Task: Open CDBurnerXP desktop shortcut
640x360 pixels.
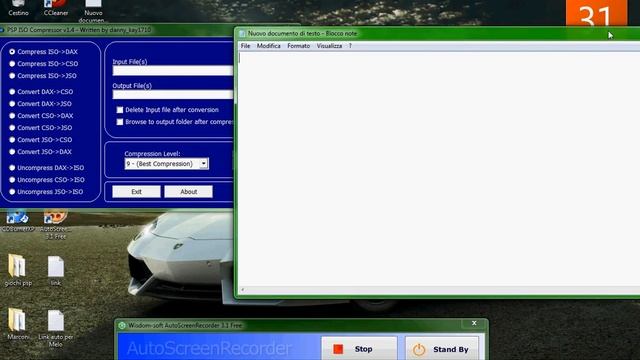Action: click(17, 221)
